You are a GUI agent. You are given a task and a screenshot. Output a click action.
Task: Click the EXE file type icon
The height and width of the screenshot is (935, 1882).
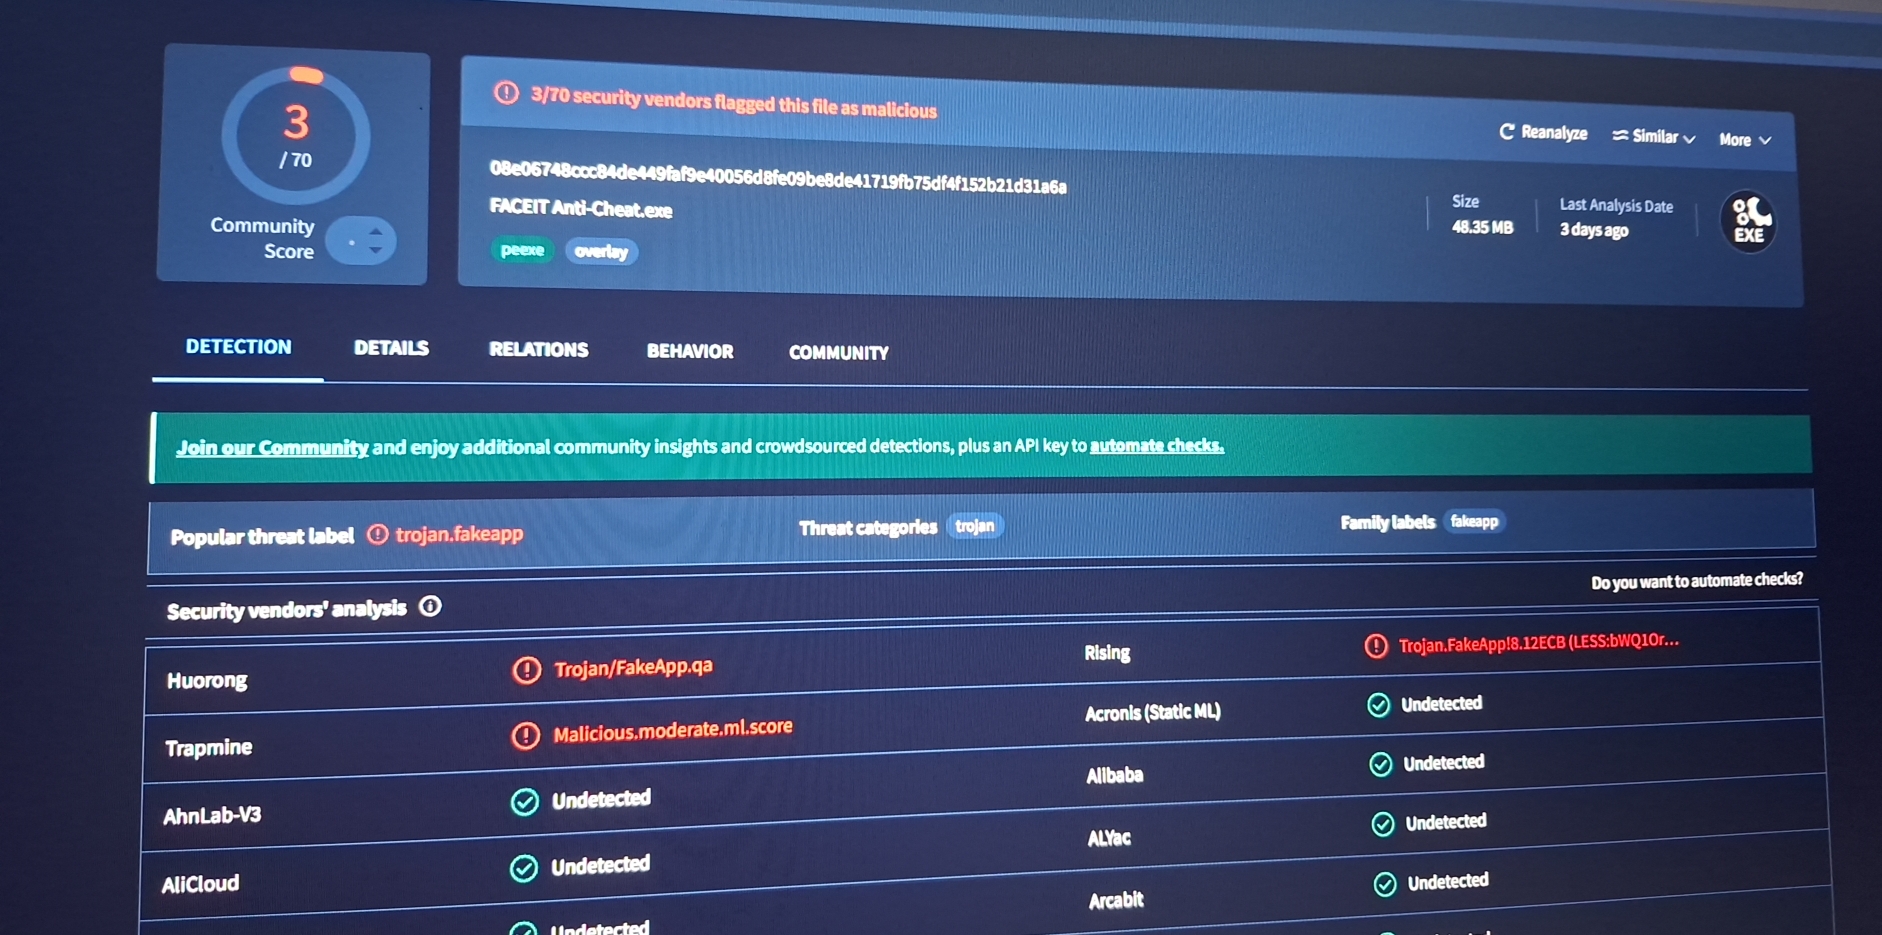point(1748,221)
